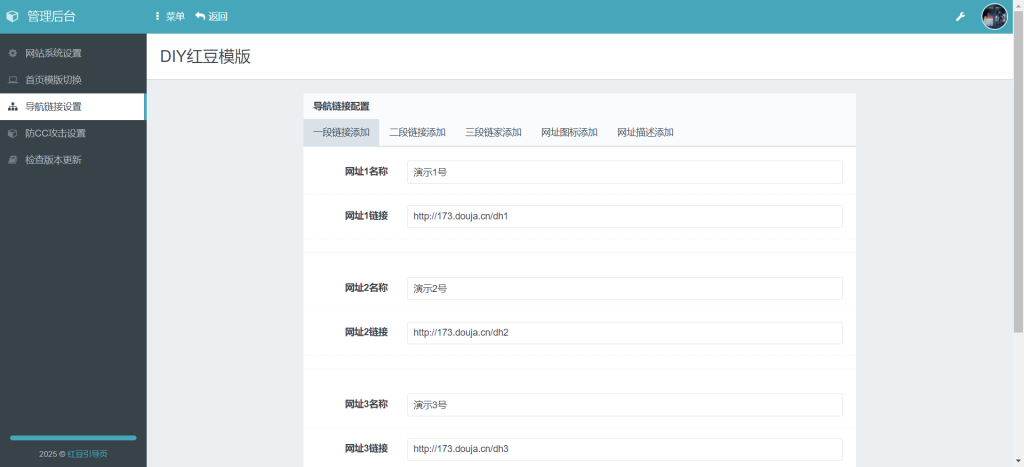The height and width of the screenshot is (467, 1024).
Task: Click the cube logo icon beside 管理后台
Action: click(13, 16)
